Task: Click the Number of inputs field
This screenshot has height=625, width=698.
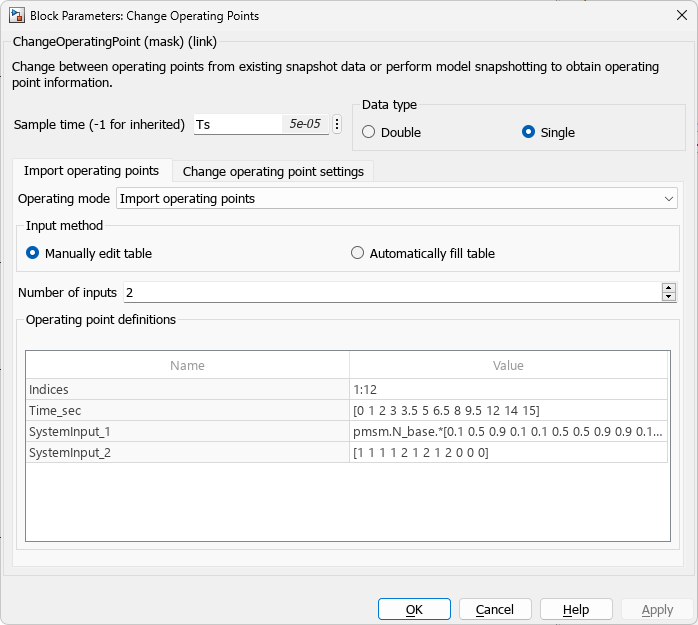Action: tap(390, 292)
